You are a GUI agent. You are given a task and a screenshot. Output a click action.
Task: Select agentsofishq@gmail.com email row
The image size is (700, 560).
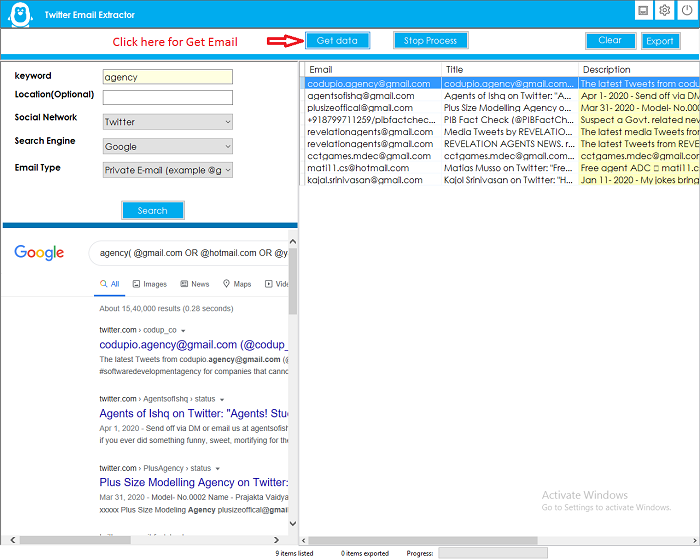pyautogui.click(x=373, y=96)
